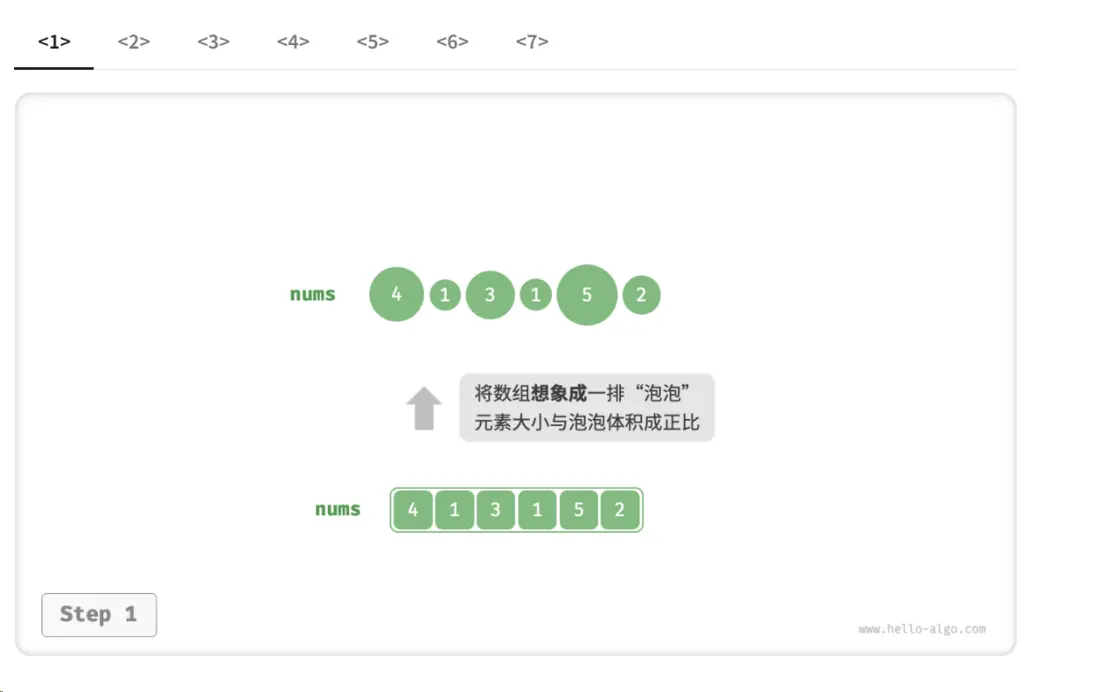Switch to tab <2>
The width and height of the screenshot is (1098, 692).
point(133,42)
